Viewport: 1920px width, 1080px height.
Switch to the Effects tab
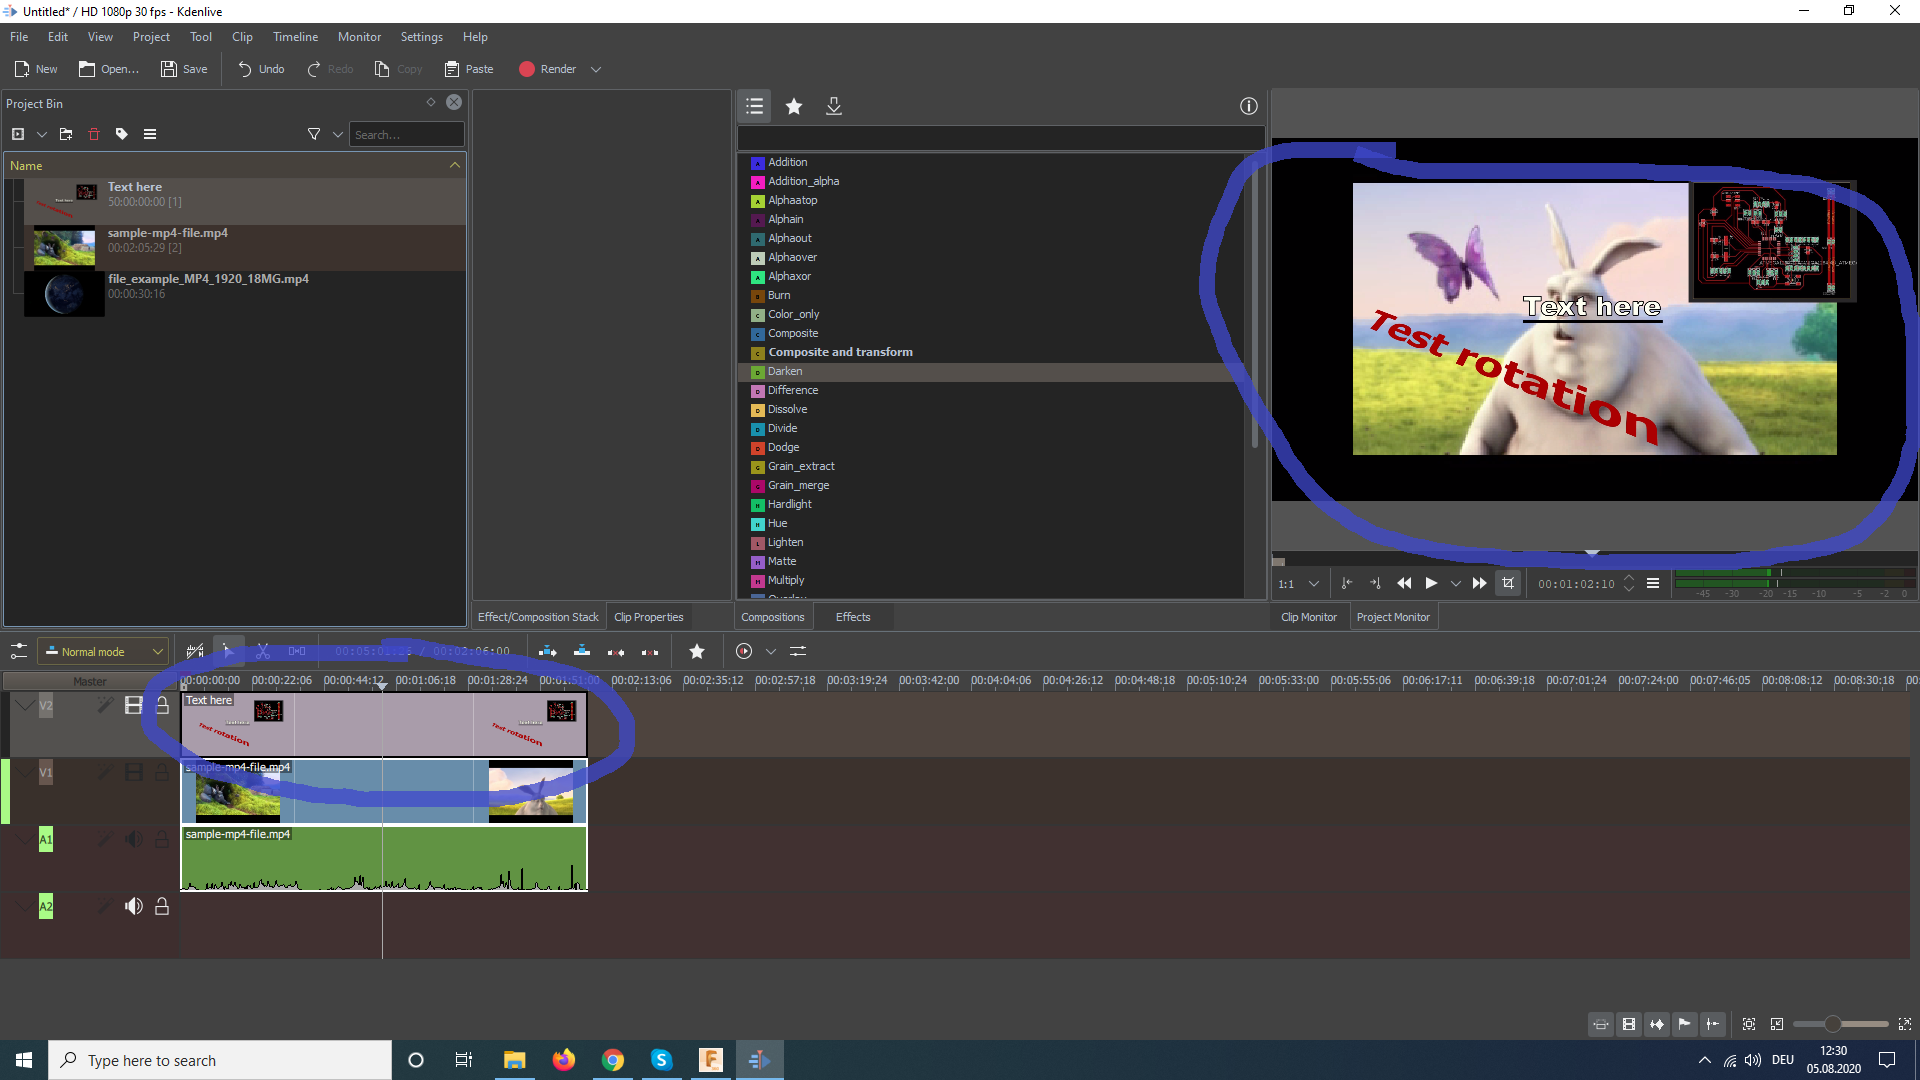coord(852,617)
